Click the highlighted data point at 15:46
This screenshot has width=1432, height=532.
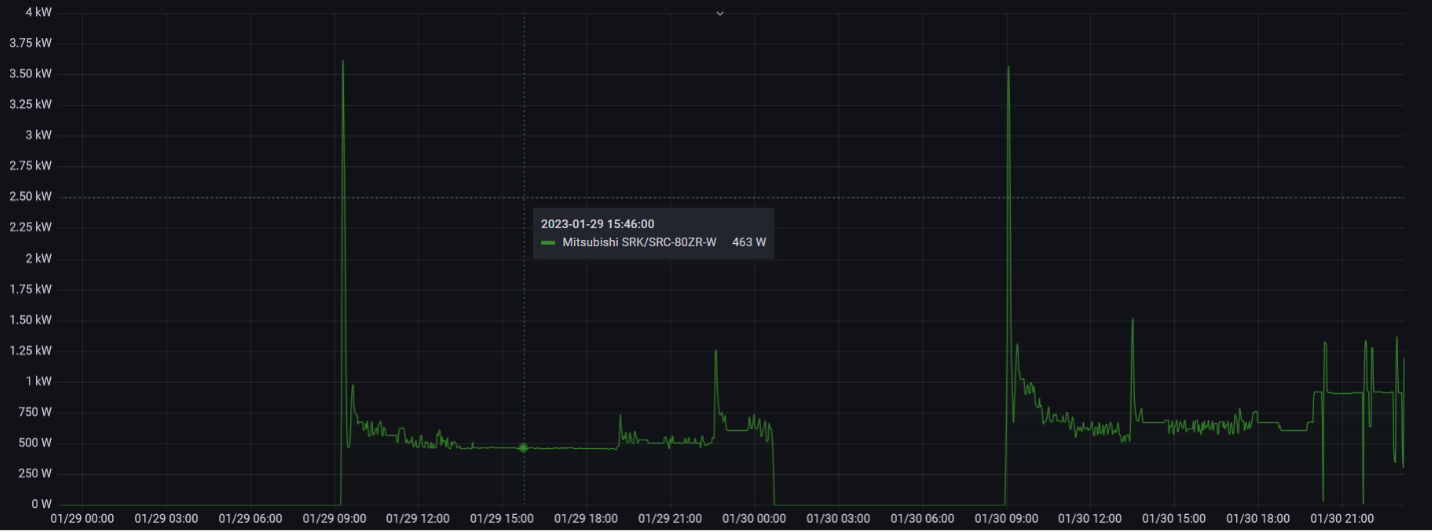523,447
